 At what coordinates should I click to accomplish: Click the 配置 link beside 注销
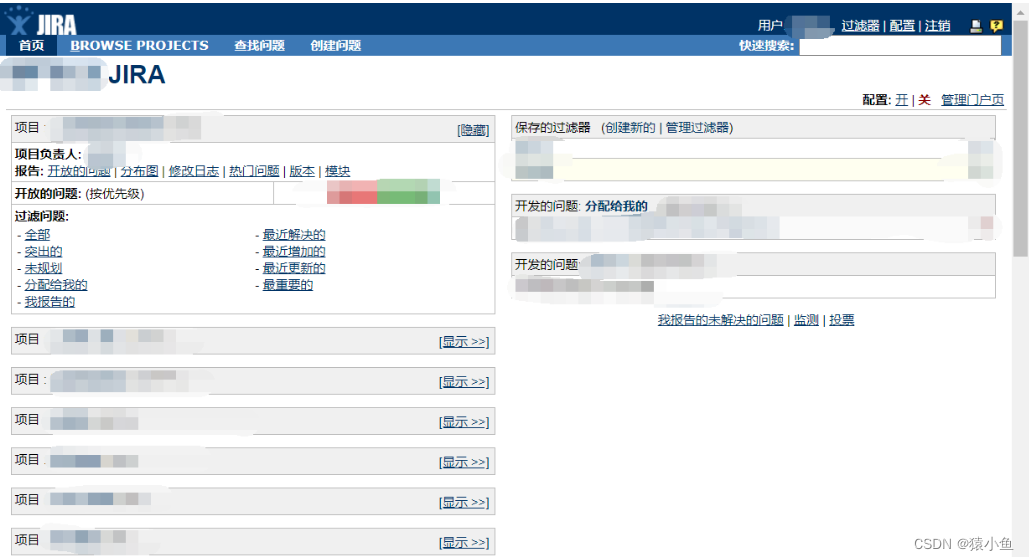(x=902, y=26)
